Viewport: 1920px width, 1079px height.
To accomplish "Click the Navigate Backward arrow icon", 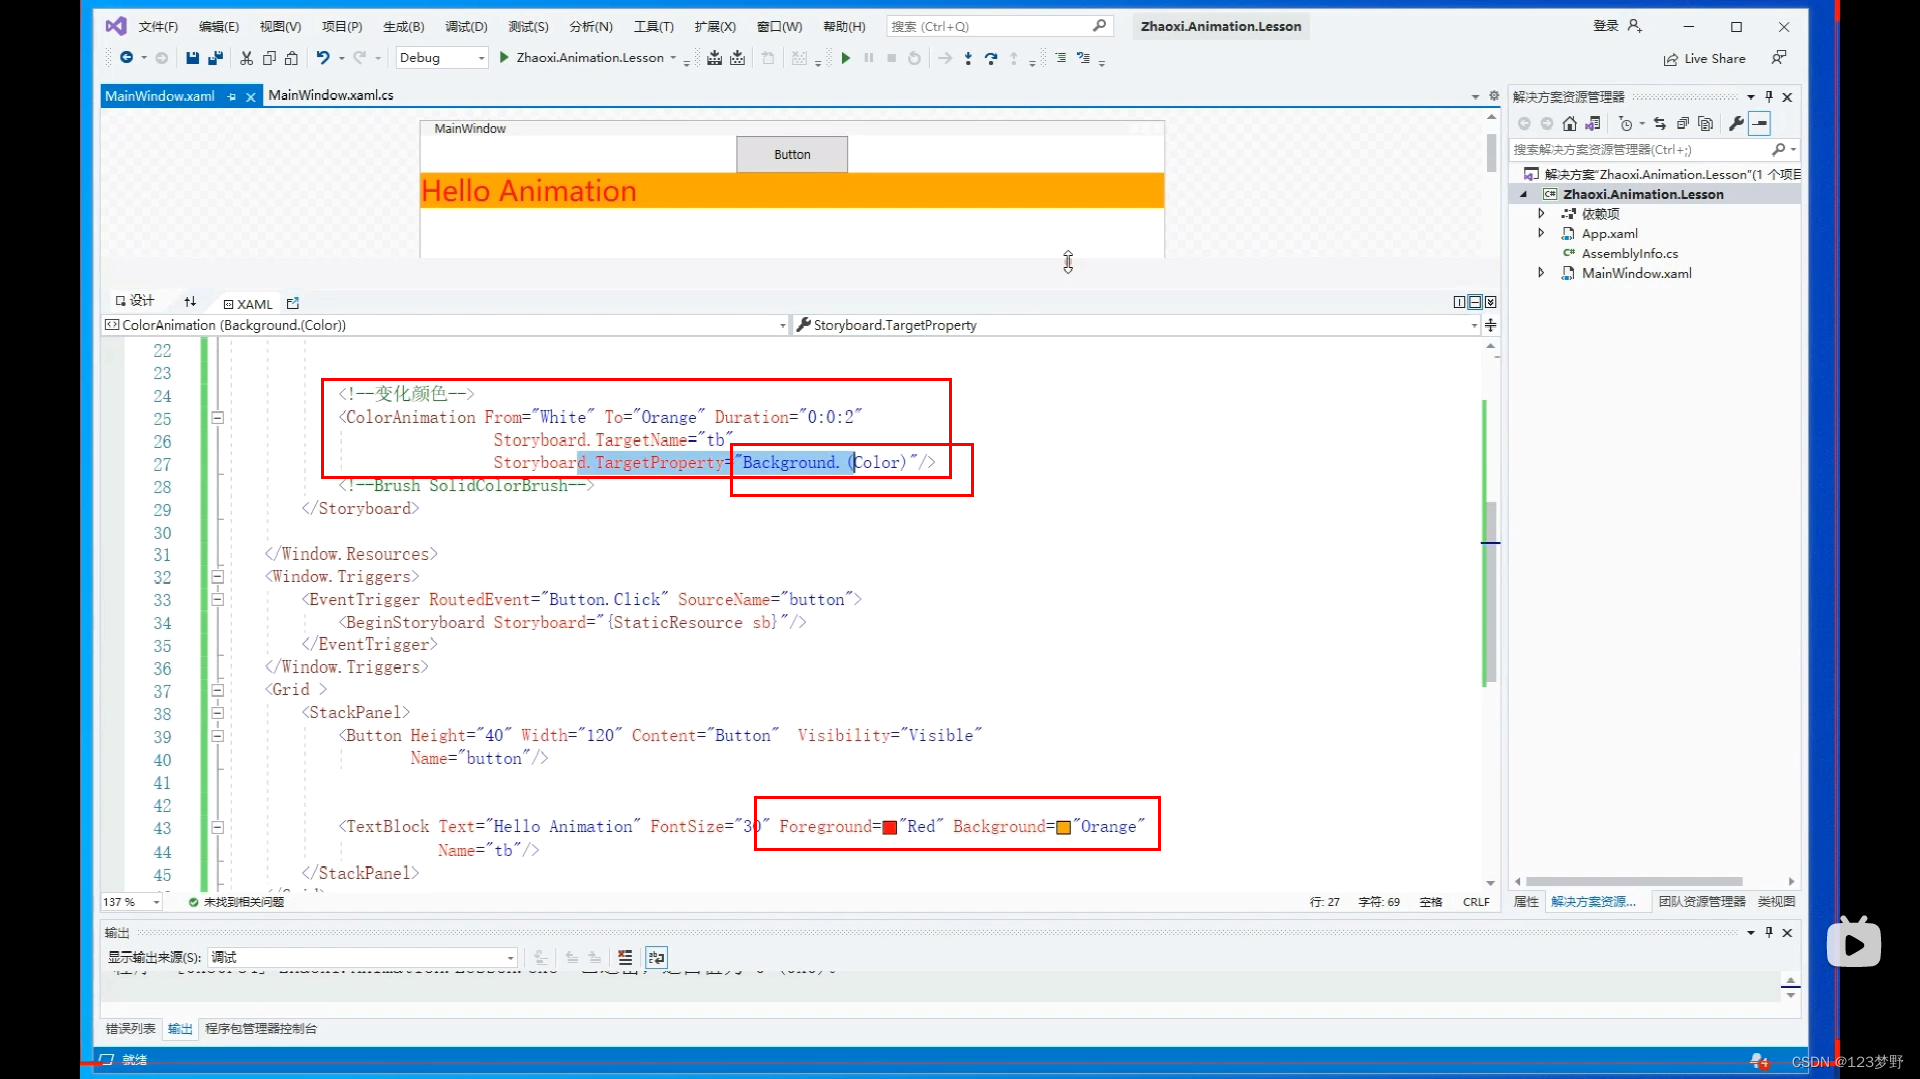I will tap(126, 58).
